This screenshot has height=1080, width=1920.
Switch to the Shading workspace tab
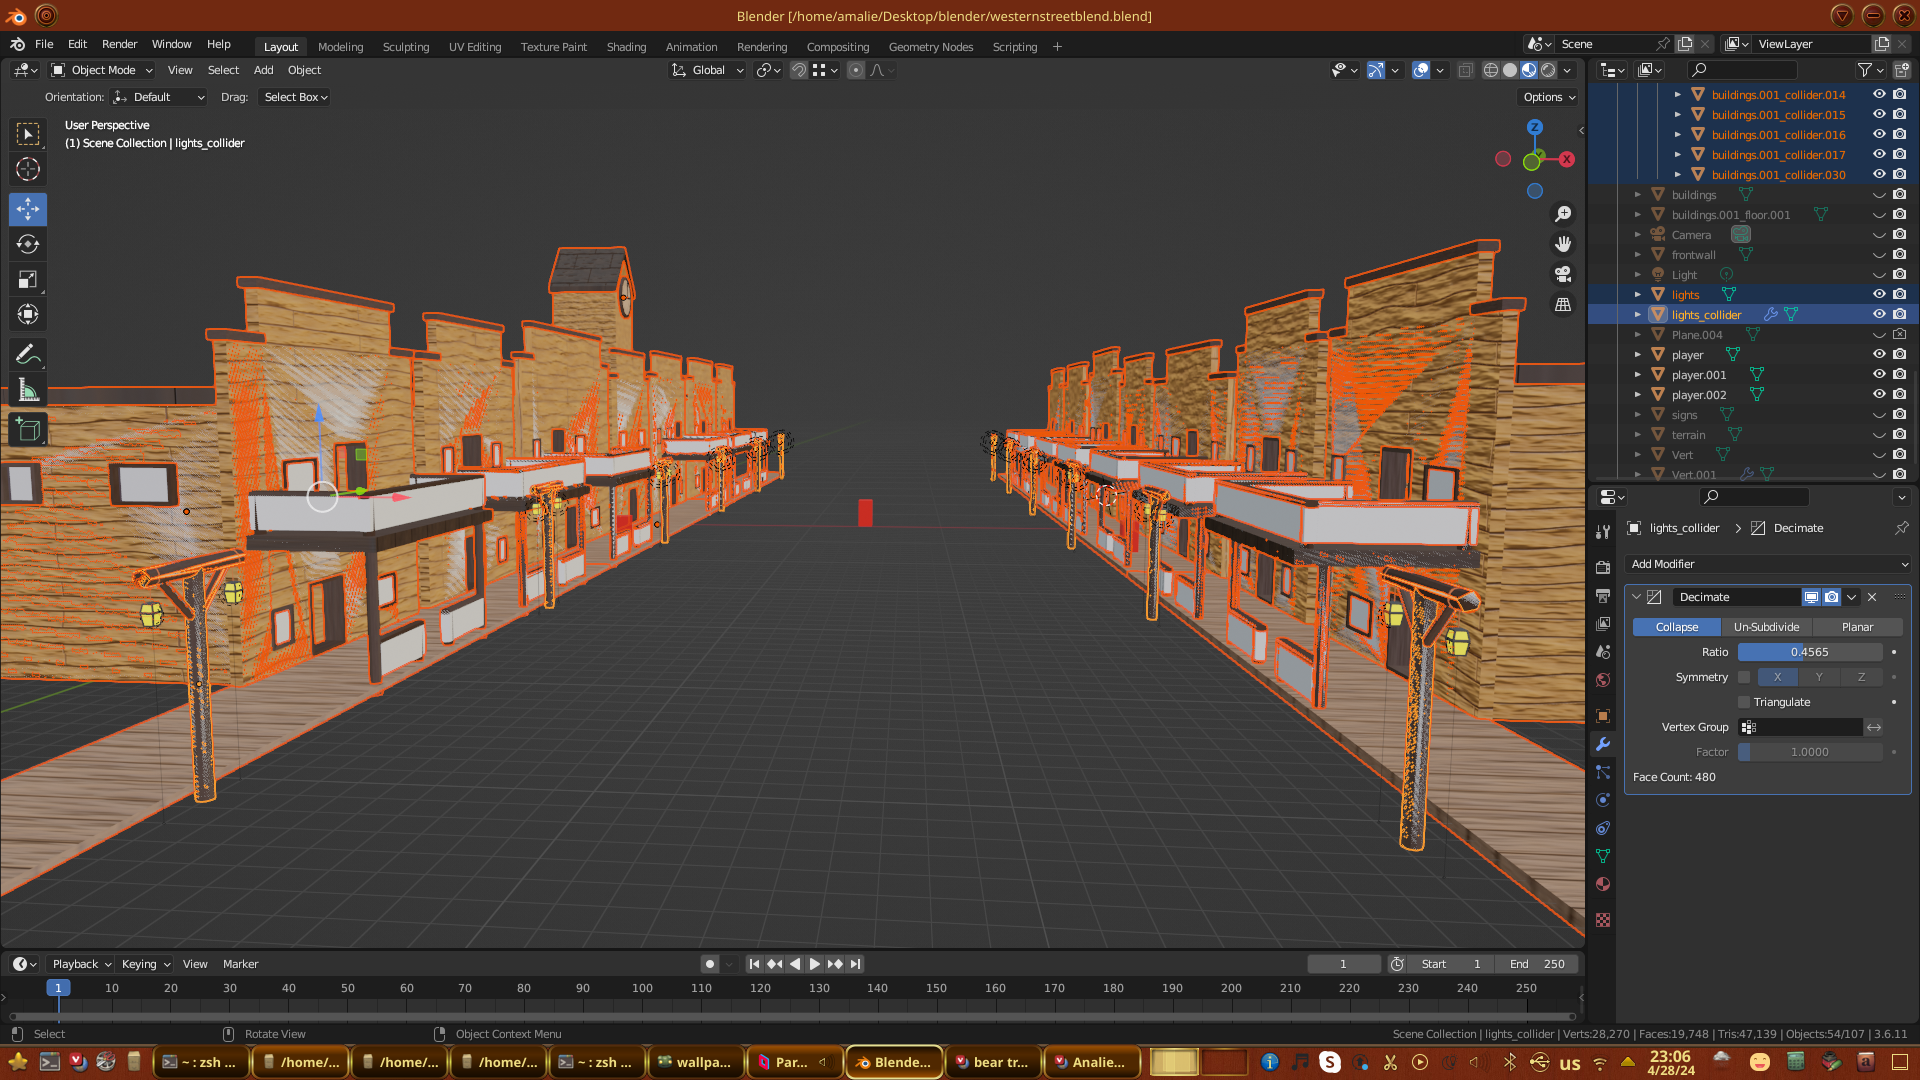pyautogui.click(x=626, y=47)
